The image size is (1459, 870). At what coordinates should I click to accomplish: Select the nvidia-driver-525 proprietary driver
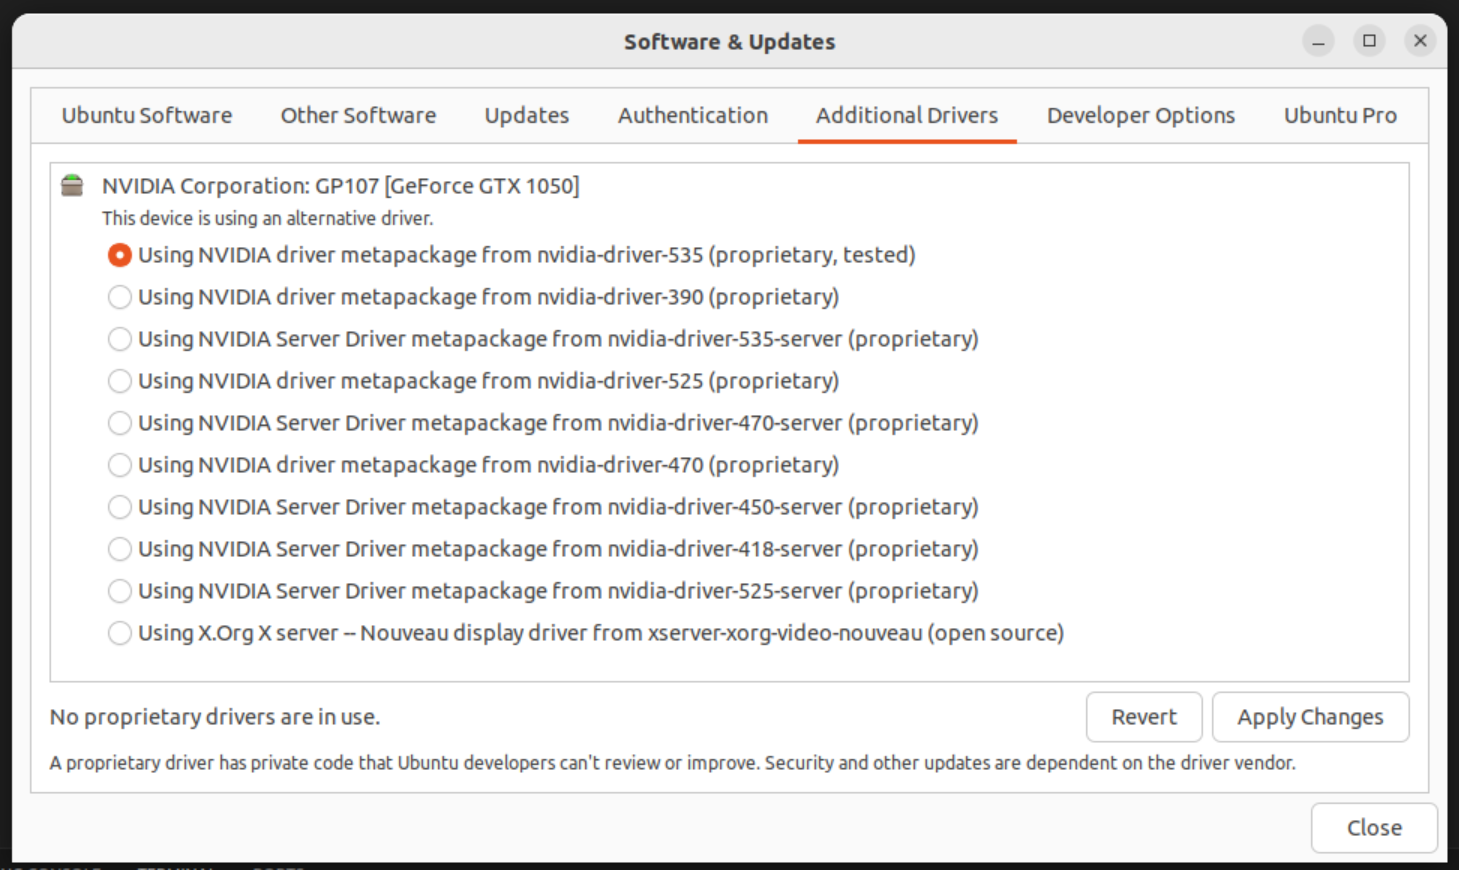(120, 382)
